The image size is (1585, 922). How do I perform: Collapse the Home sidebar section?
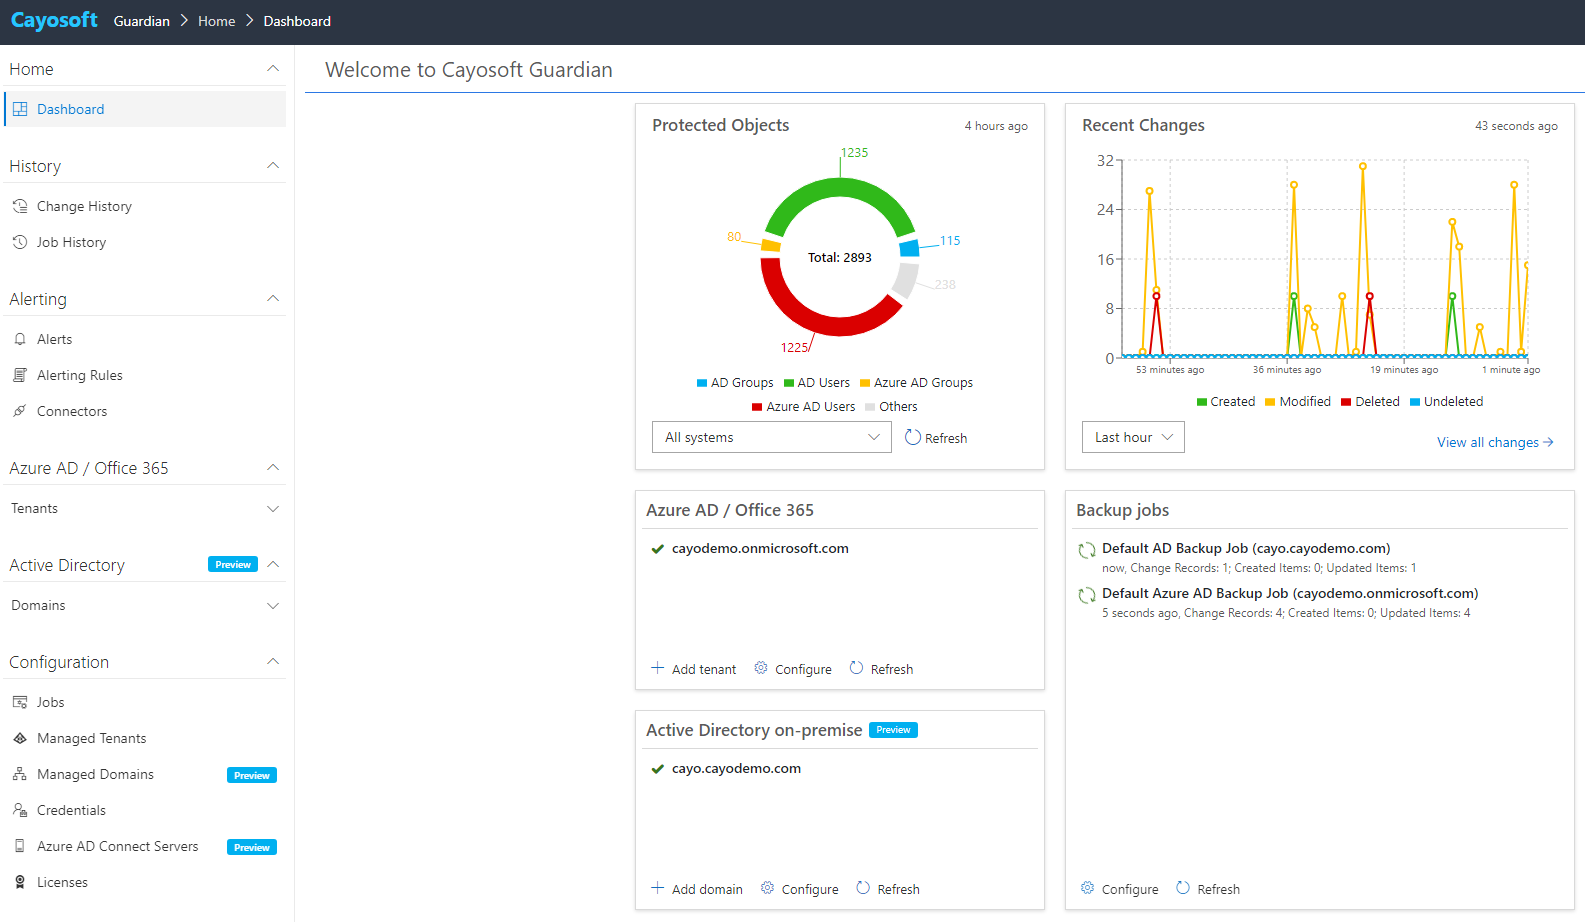tap(273, 69)
